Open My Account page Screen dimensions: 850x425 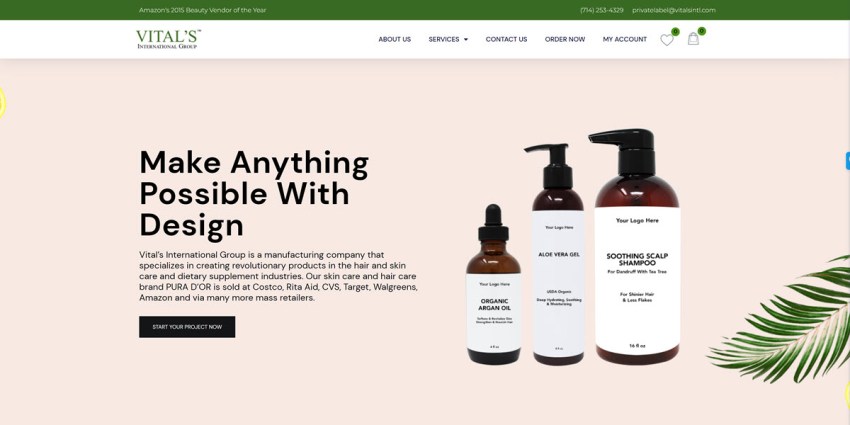point(624,40)
